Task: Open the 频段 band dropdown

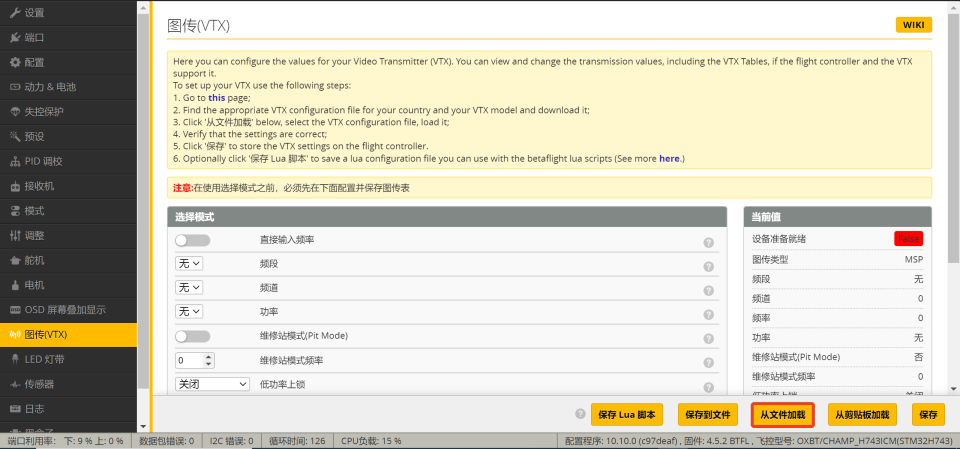Action: (189, 264)
